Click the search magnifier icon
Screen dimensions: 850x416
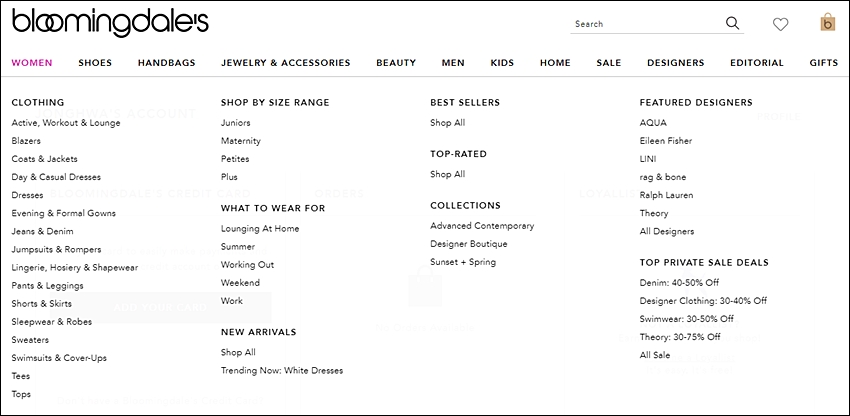(732, 23)
